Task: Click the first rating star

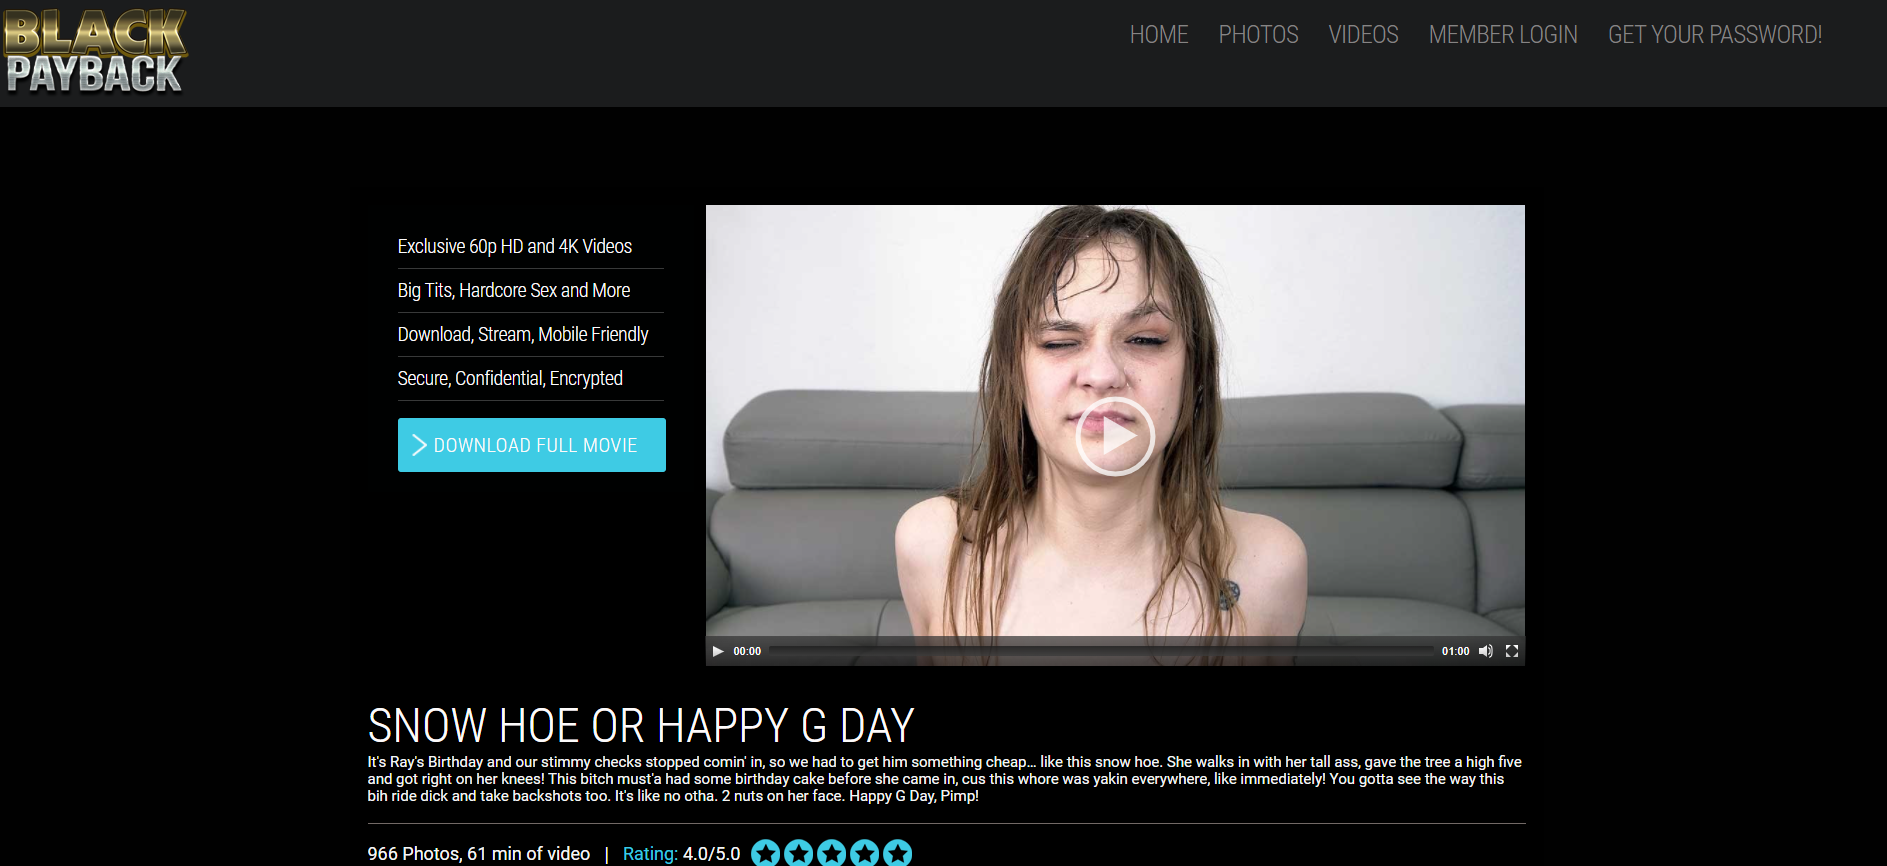Action: pyautogui.click(x=766, y=853)
